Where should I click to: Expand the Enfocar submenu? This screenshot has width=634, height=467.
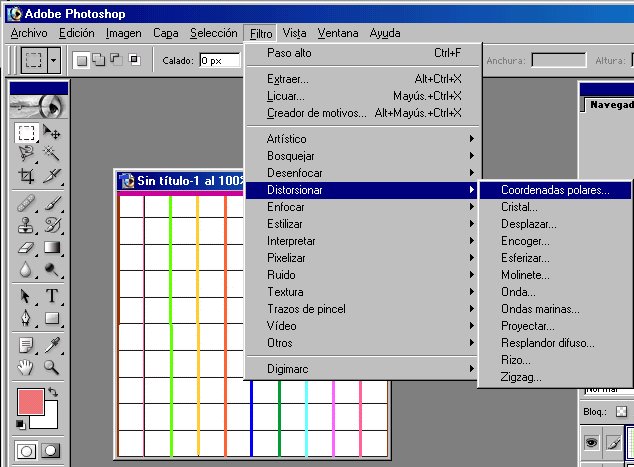[362, 207]
